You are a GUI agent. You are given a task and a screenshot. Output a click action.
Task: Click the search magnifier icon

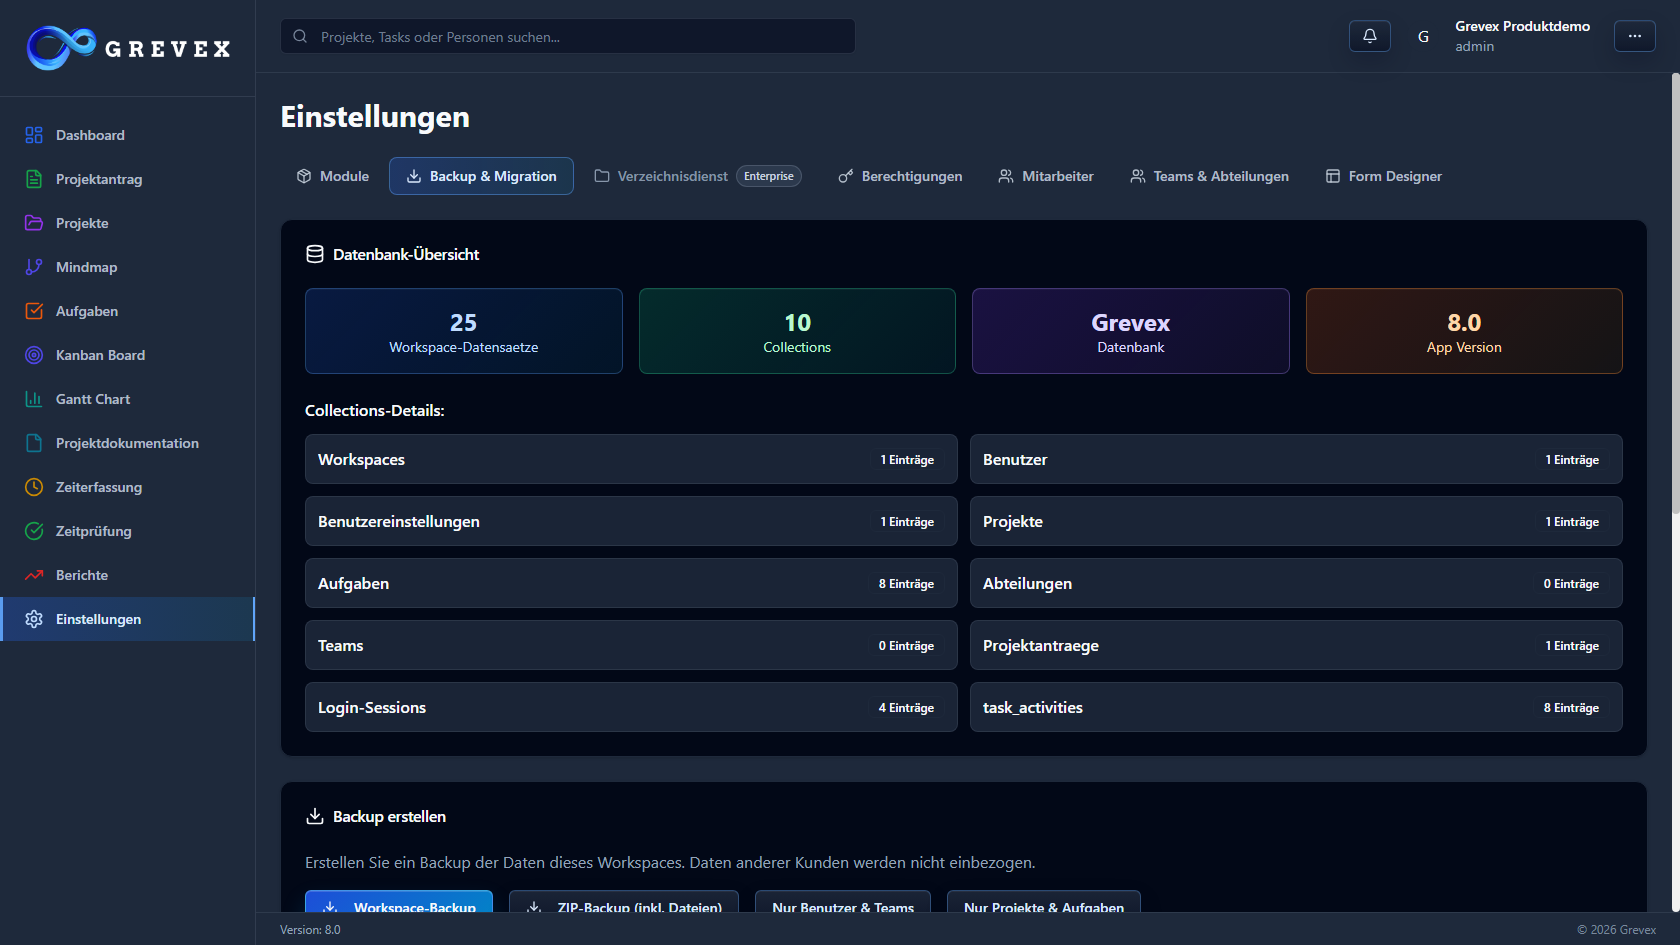pos(300,36)
